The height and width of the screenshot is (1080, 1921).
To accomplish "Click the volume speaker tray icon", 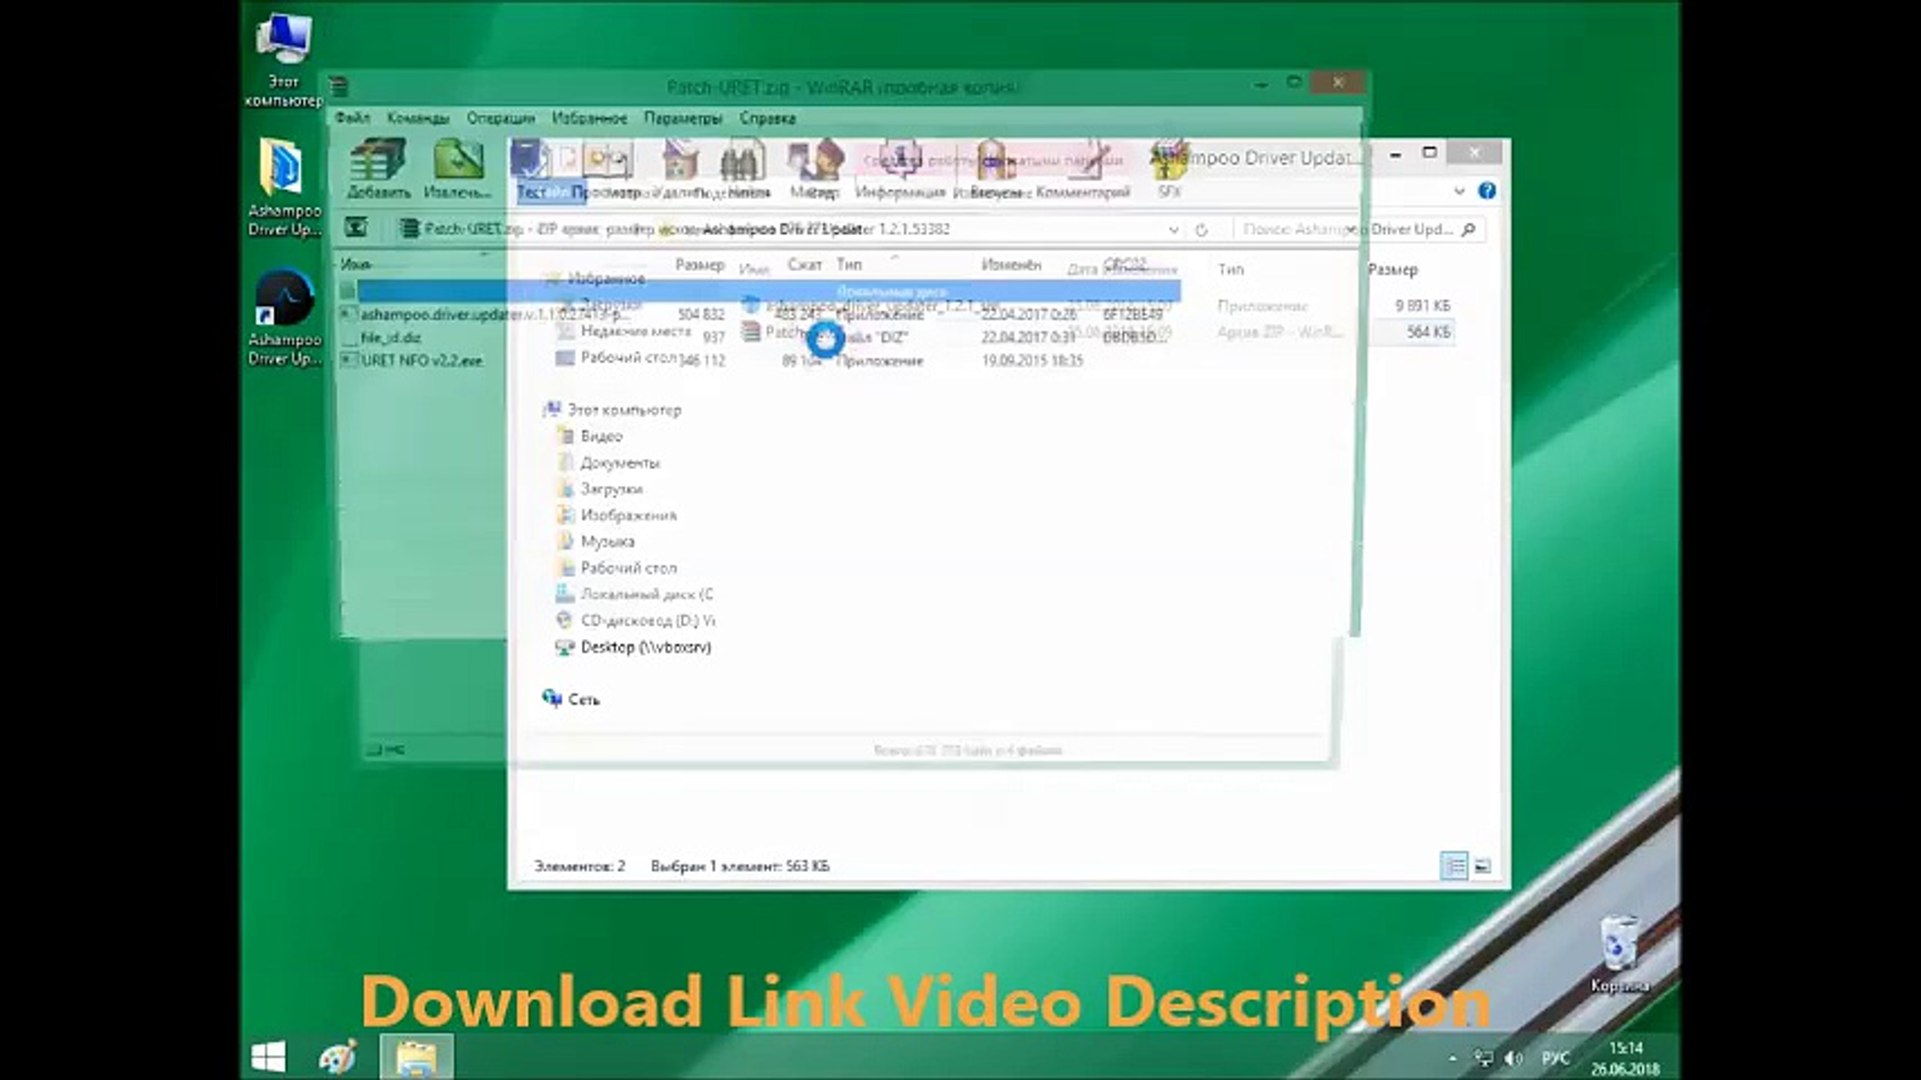I will [x=1514, y=1057].
